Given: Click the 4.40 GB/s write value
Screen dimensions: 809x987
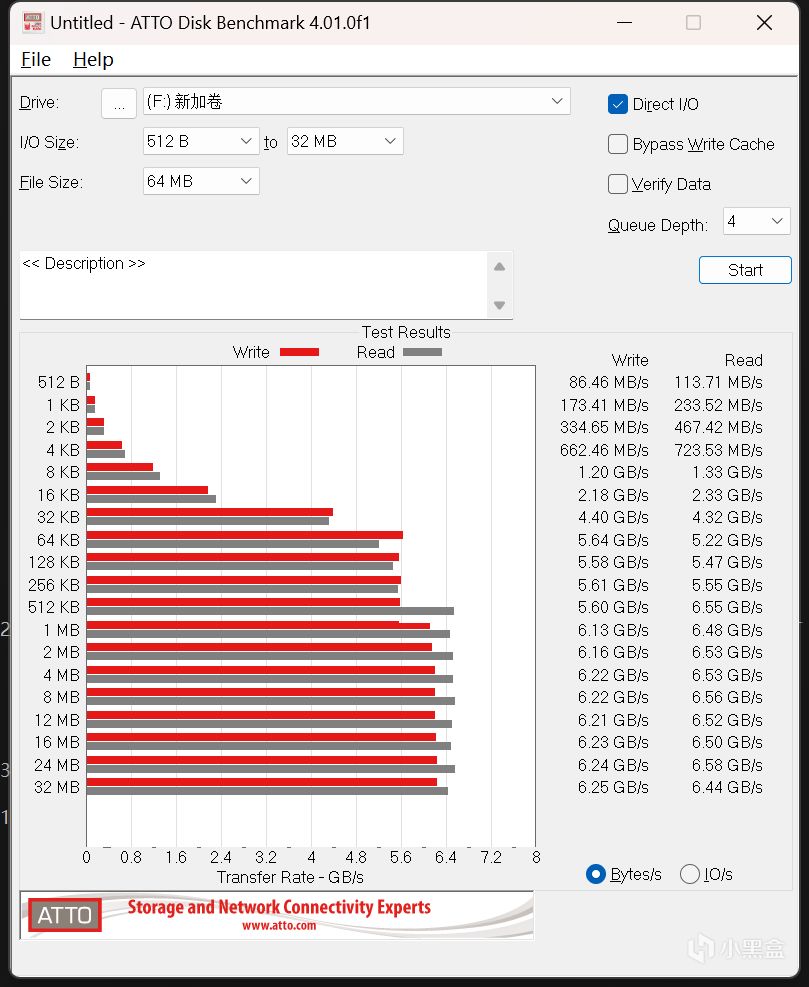Looking at the screenshot, I should (613, 517).
